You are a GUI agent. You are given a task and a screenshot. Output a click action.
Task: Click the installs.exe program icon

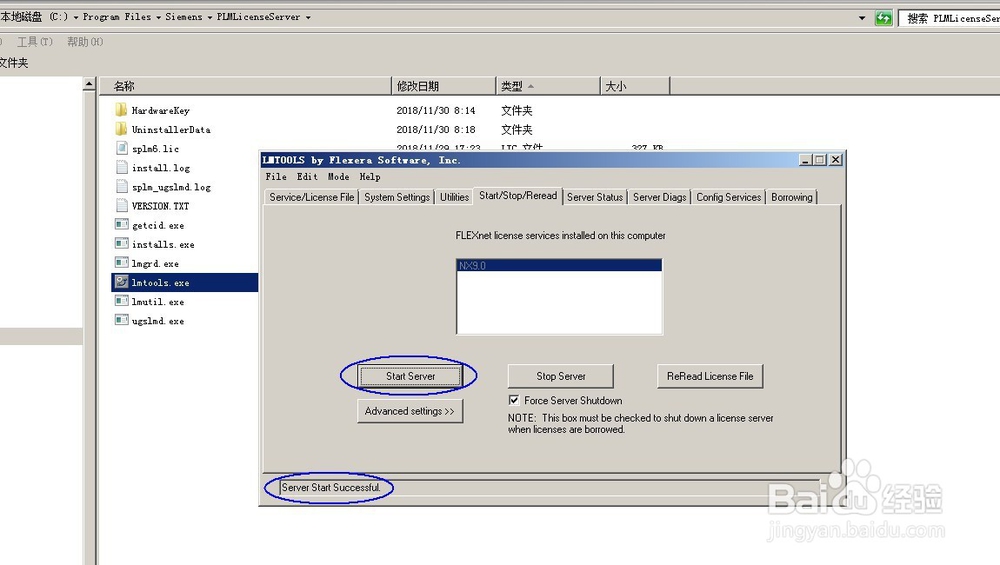[x=121, y=244]
